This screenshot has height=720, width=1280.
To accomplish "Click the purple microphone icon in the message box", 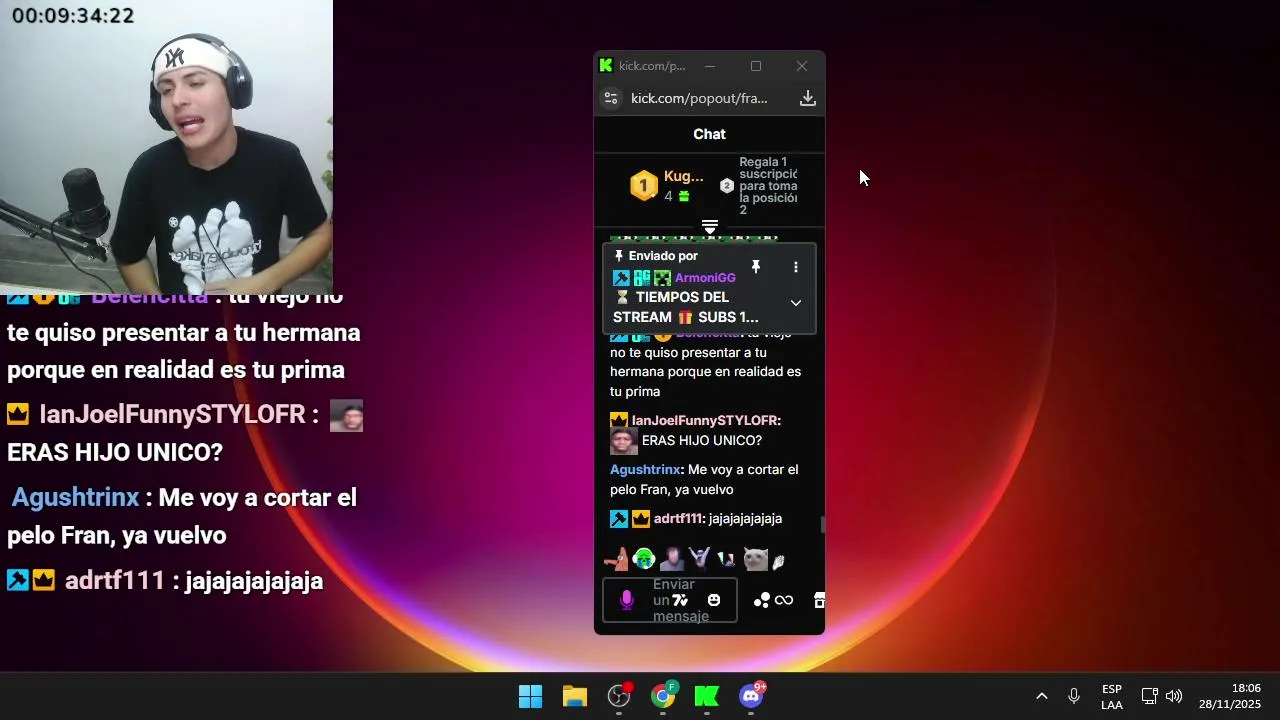I will tap(627, 600).
